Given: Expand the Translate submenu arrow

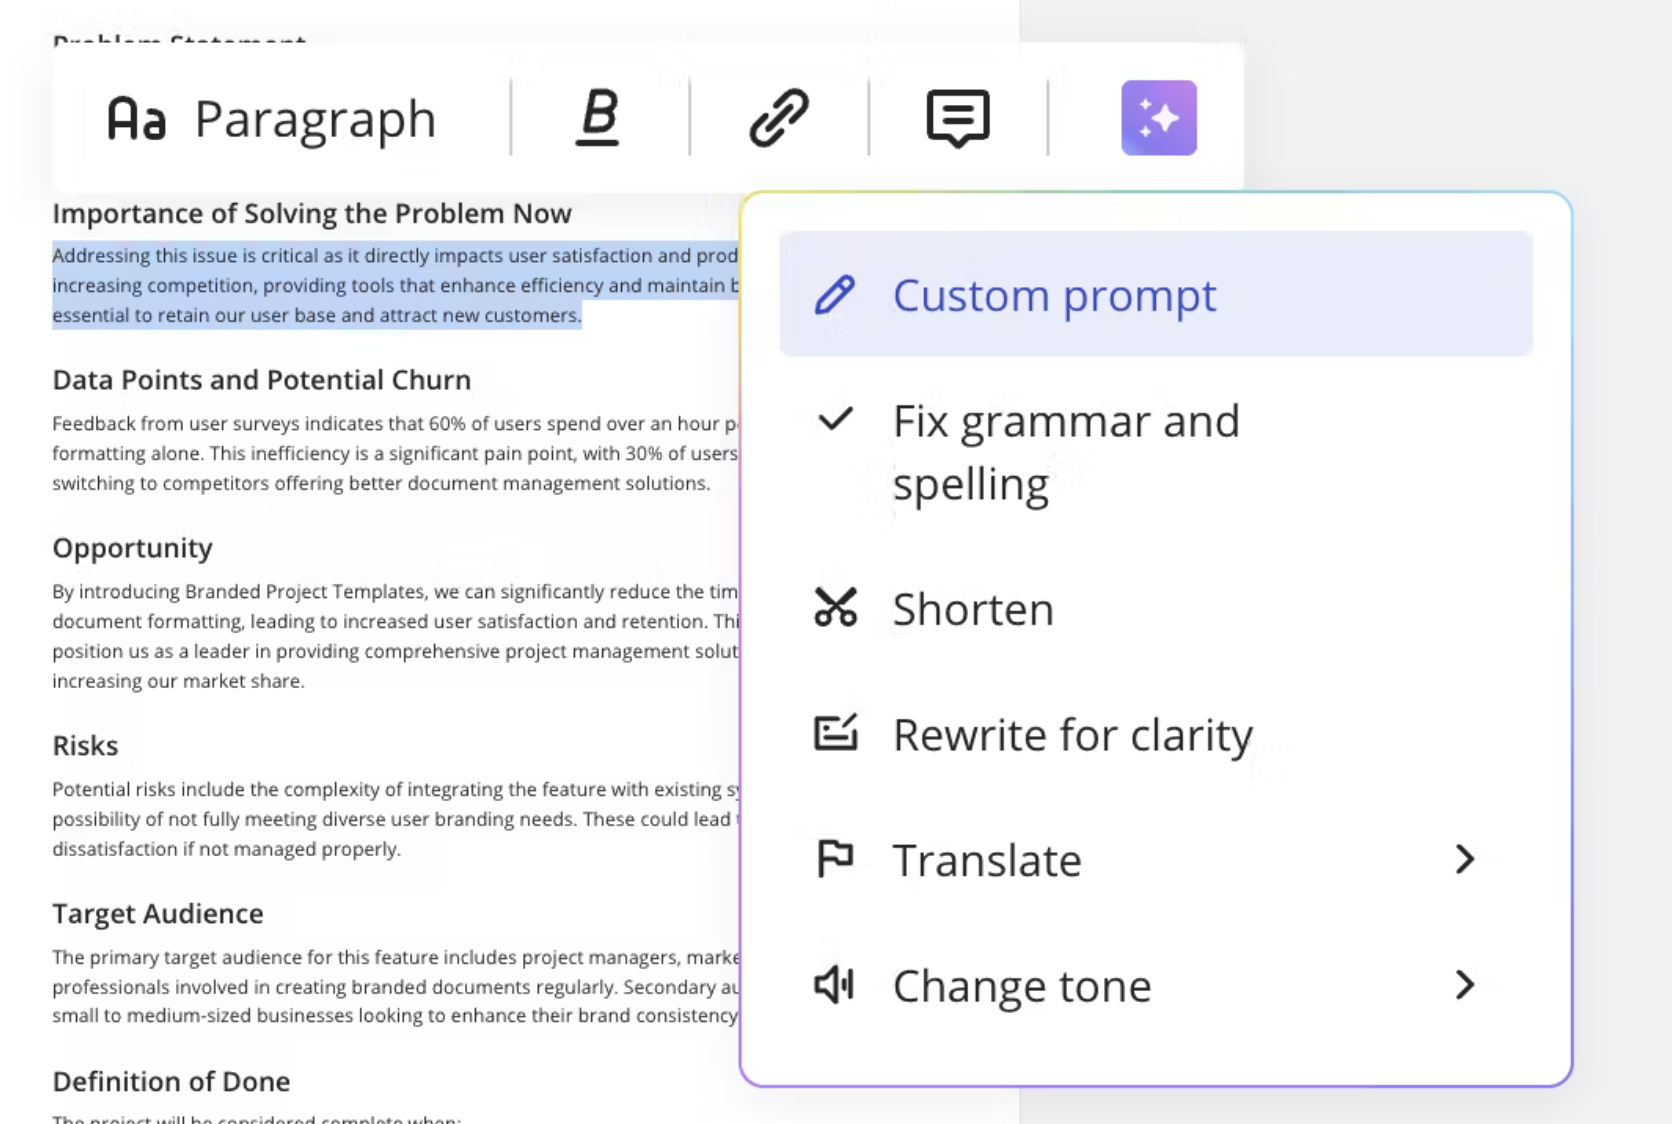Looking at the screenshot, I should click(x=1464, y=859).
